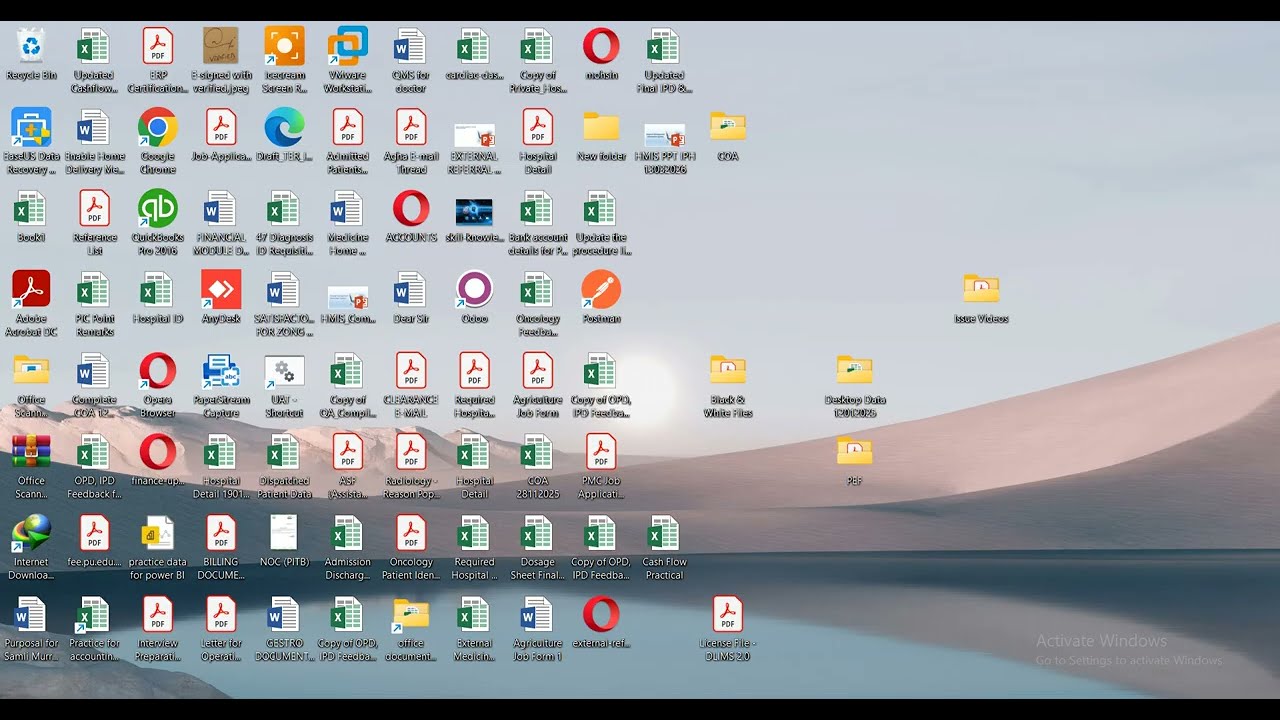Select the Agriculture Job Form PDF

coord(538,371)
